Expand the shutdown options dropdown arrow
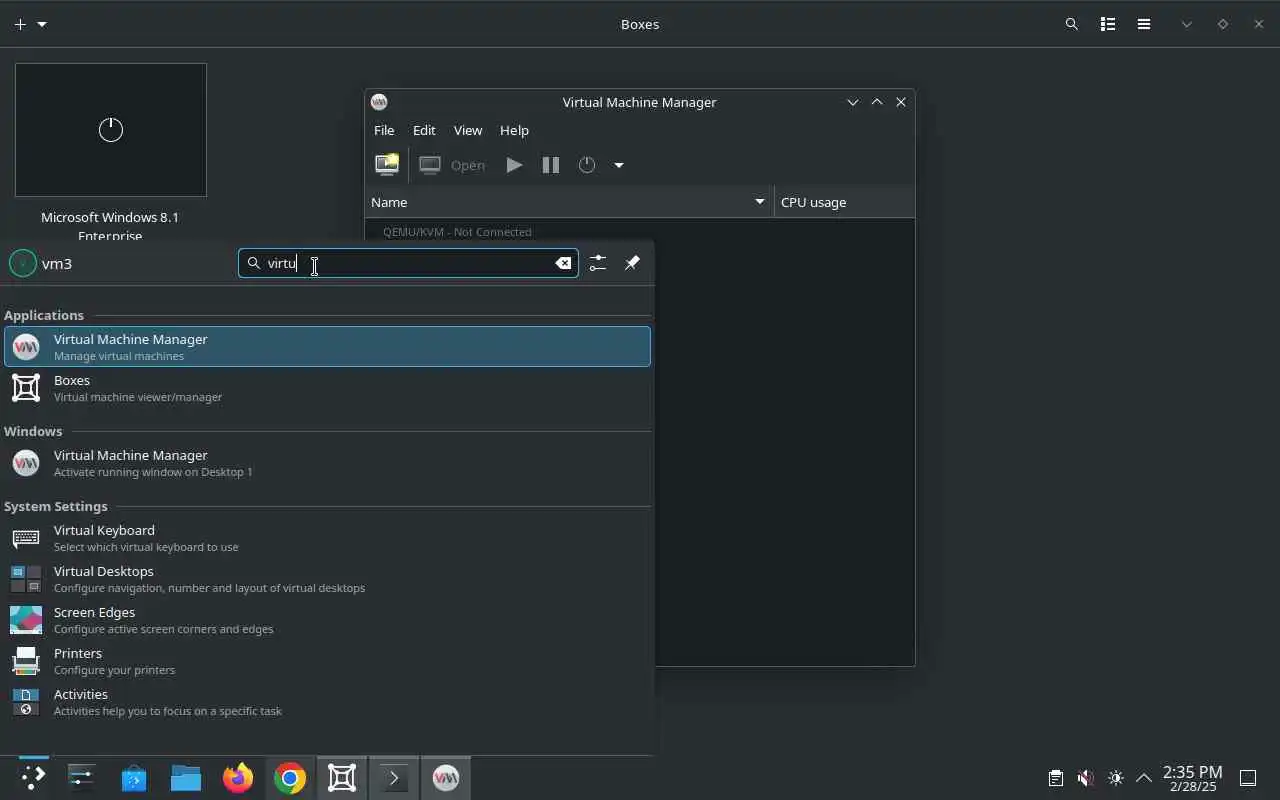 pyautogui.click(x=619, y=165)
